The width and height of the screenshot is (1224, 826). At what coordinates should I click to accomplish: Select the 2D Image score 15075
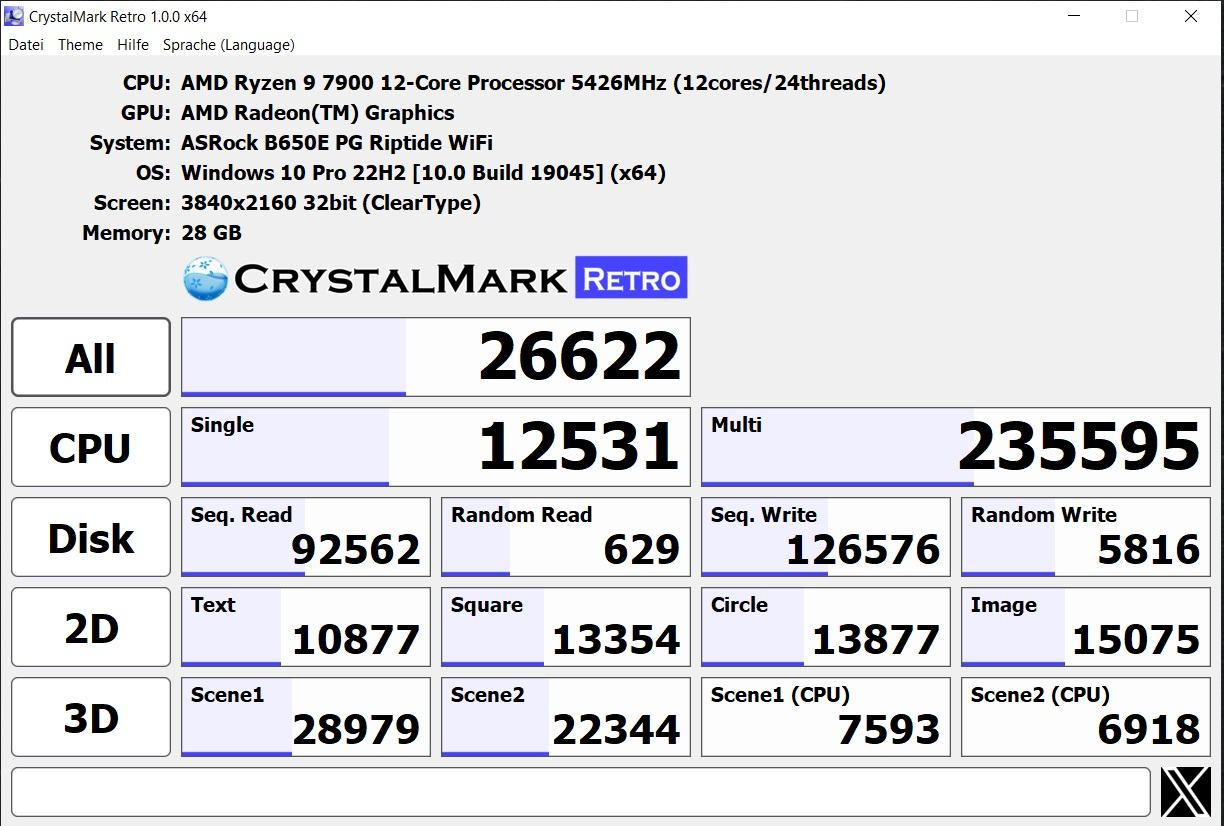pos(1086,627)
